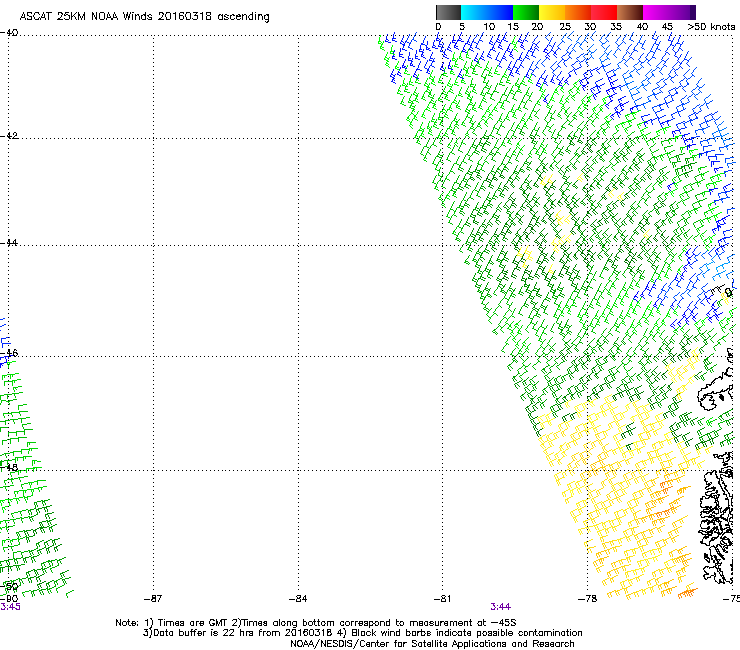Click the brown 35-40 knots legend segment
Screen dimensions: 740x650
[630, 12]
